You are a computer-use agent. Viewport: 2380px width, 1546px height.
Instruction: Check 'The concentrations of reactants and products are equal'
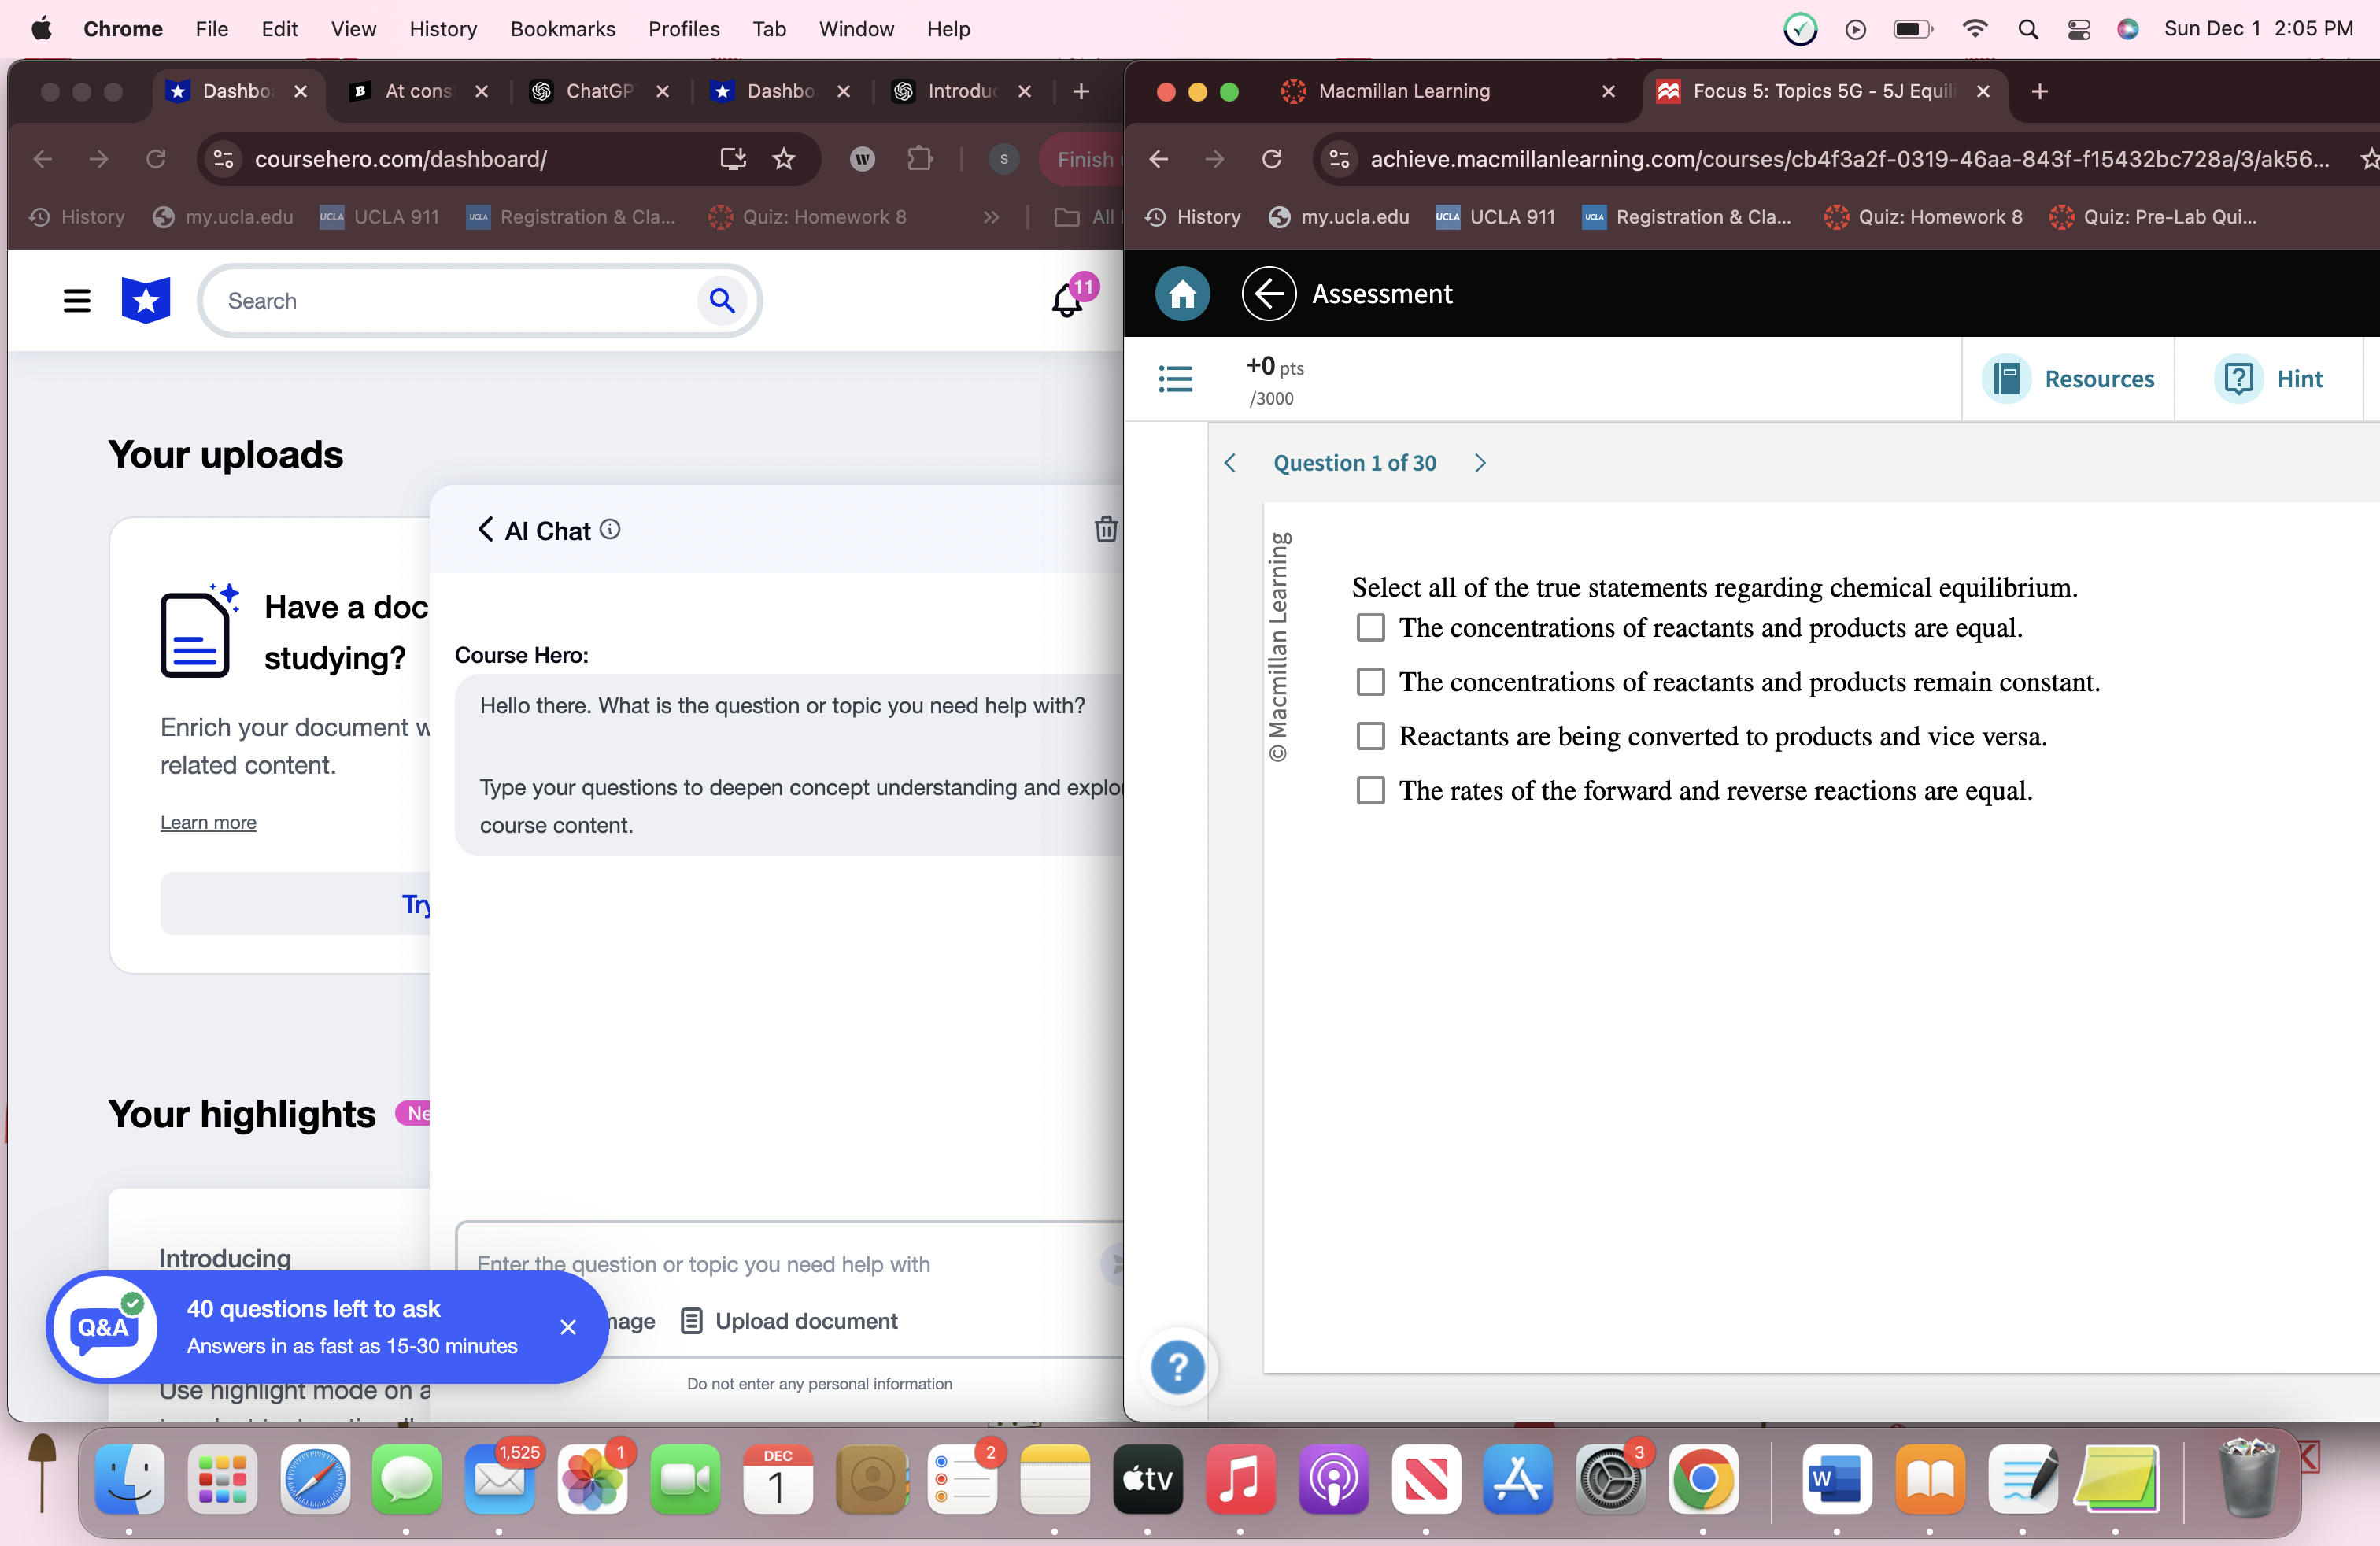(1370, 627)
